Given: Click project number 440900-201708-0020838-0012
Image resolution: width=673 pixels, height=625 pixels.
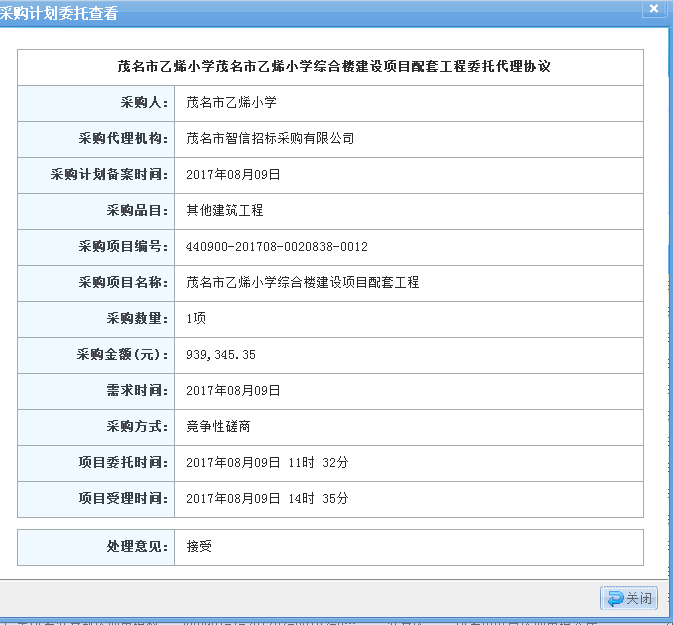Looking at the screenshot, I should point(277,246).
